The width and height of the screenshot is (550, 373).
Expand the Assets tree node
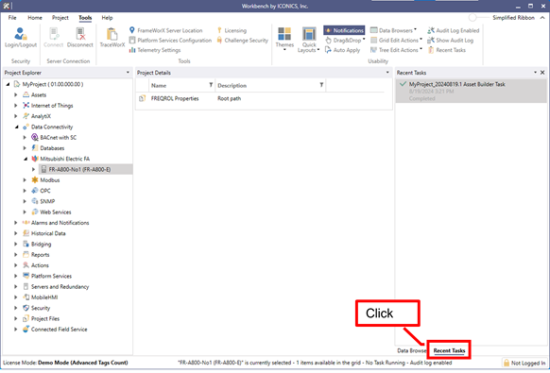point(15,95)
